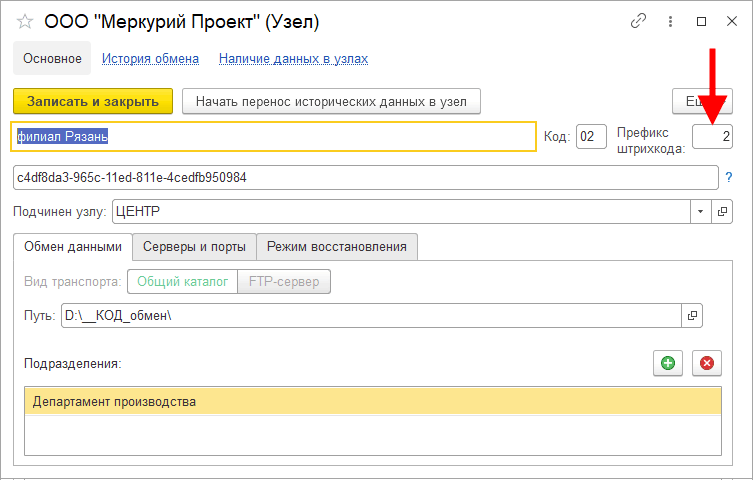Select the Департамент производства row

[x=372, y=402]
